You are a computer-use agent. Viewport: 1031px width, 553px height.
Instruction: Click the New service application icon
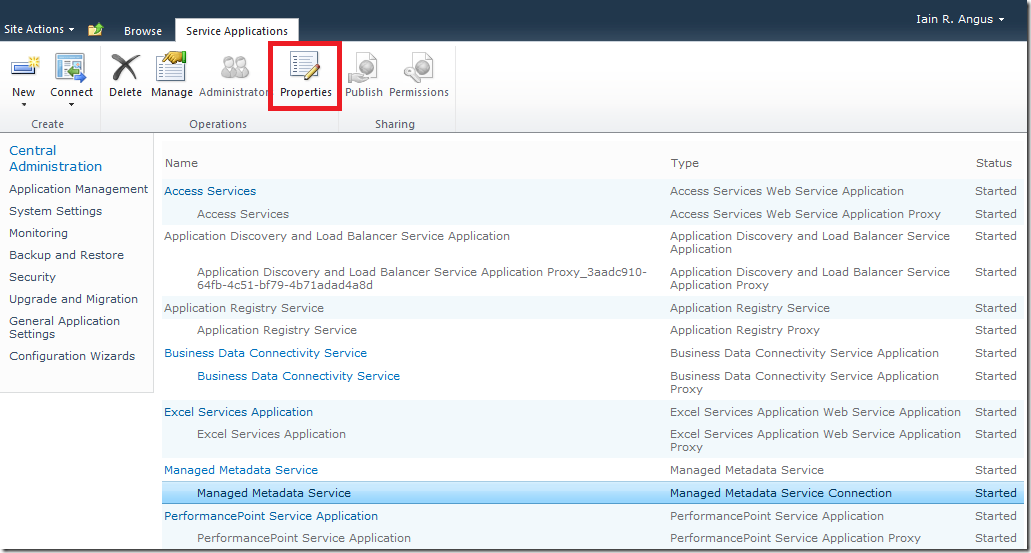pyautogui.click(x=24, y=68)
